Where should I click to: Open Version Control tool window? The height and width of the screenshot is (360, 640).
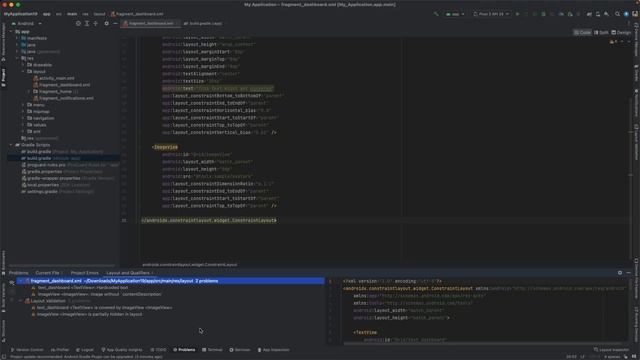(27, 350)
